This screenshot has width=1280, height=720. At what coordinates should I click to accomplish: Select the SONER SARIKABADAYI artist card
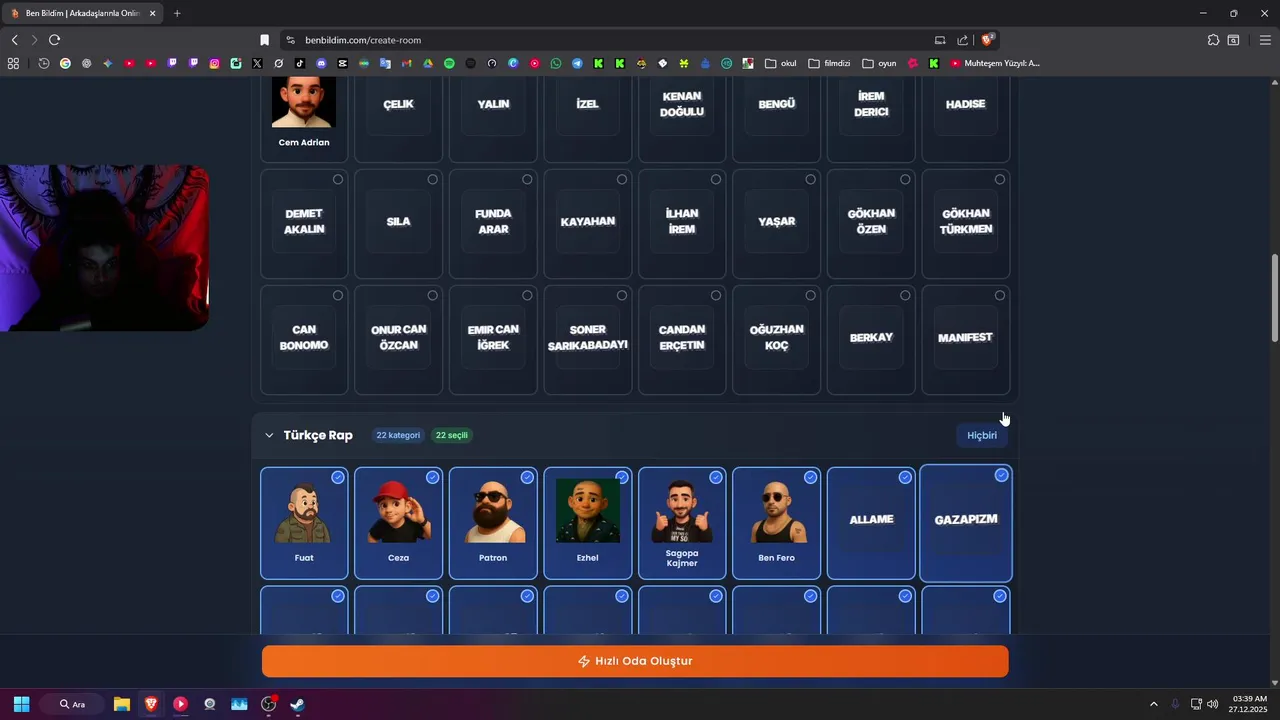point(588,339)
